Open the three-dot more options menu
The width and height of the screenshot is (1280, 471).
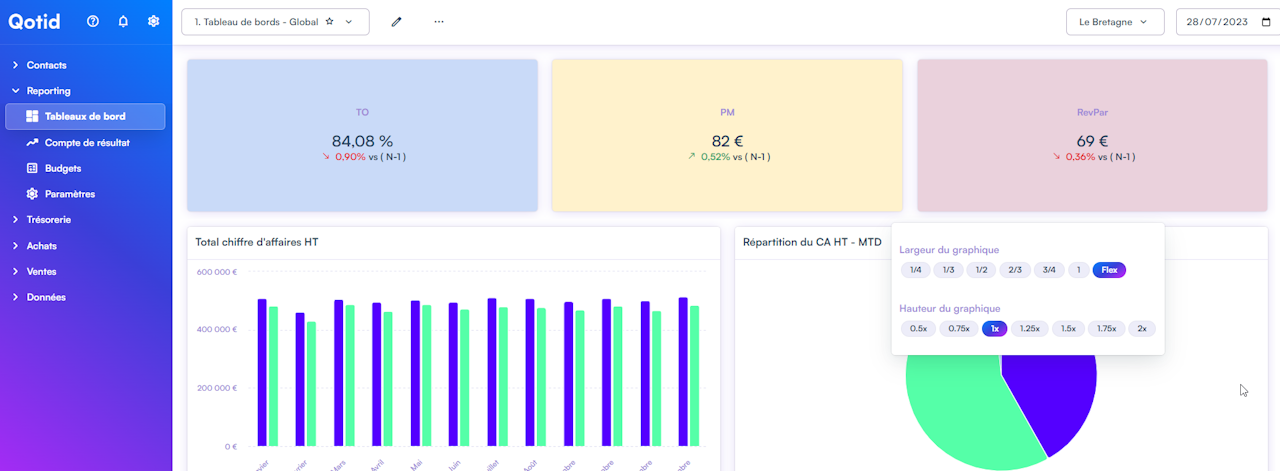[x=439, y=22]
